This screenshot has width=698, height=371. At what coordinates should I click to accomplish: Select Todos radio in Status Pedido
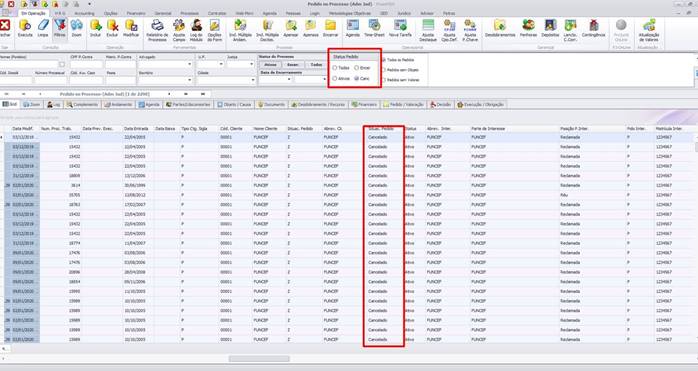335,68
